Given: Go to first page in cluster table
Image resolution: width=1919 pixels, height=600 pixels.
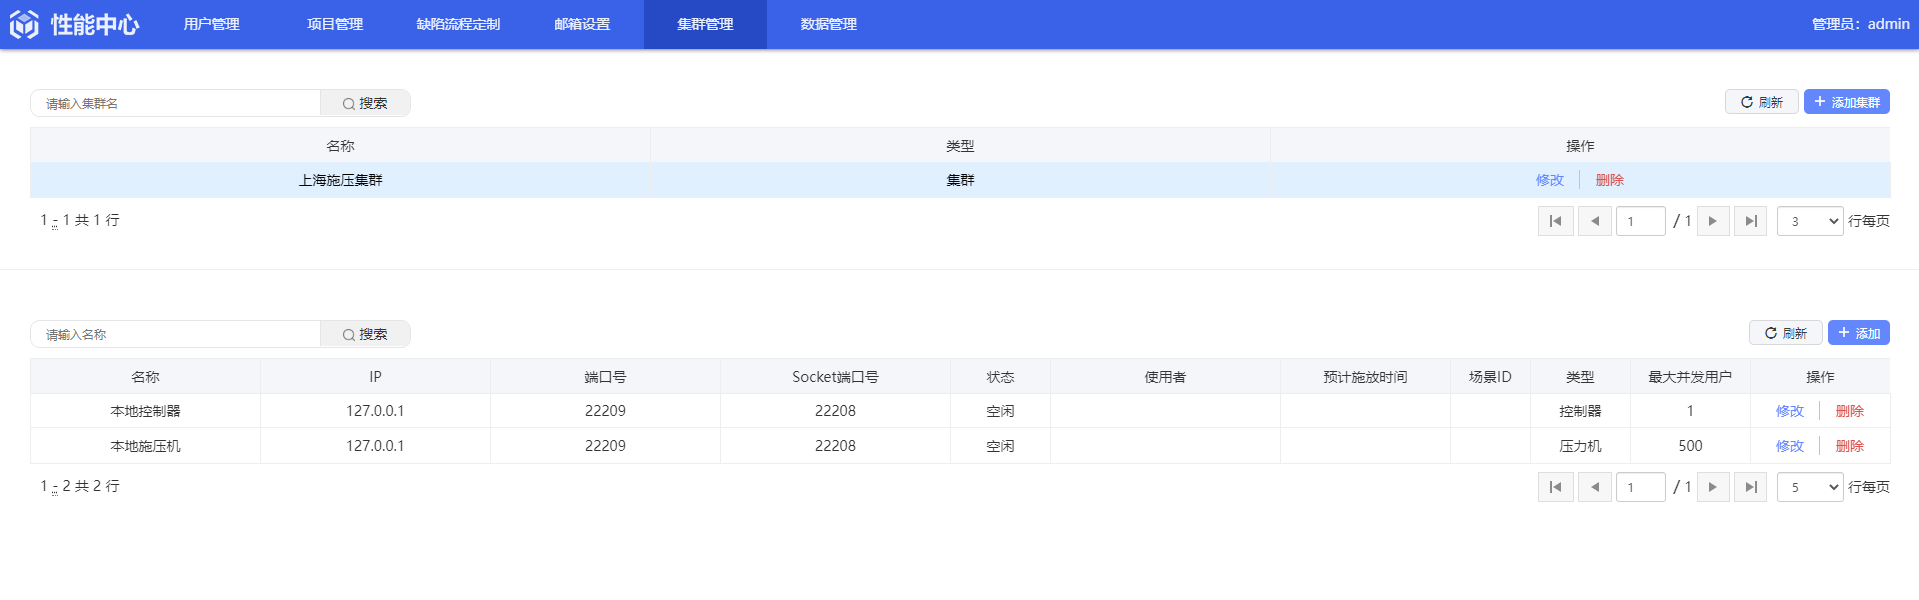Looking at the screenshot, I should point(1555,221).
